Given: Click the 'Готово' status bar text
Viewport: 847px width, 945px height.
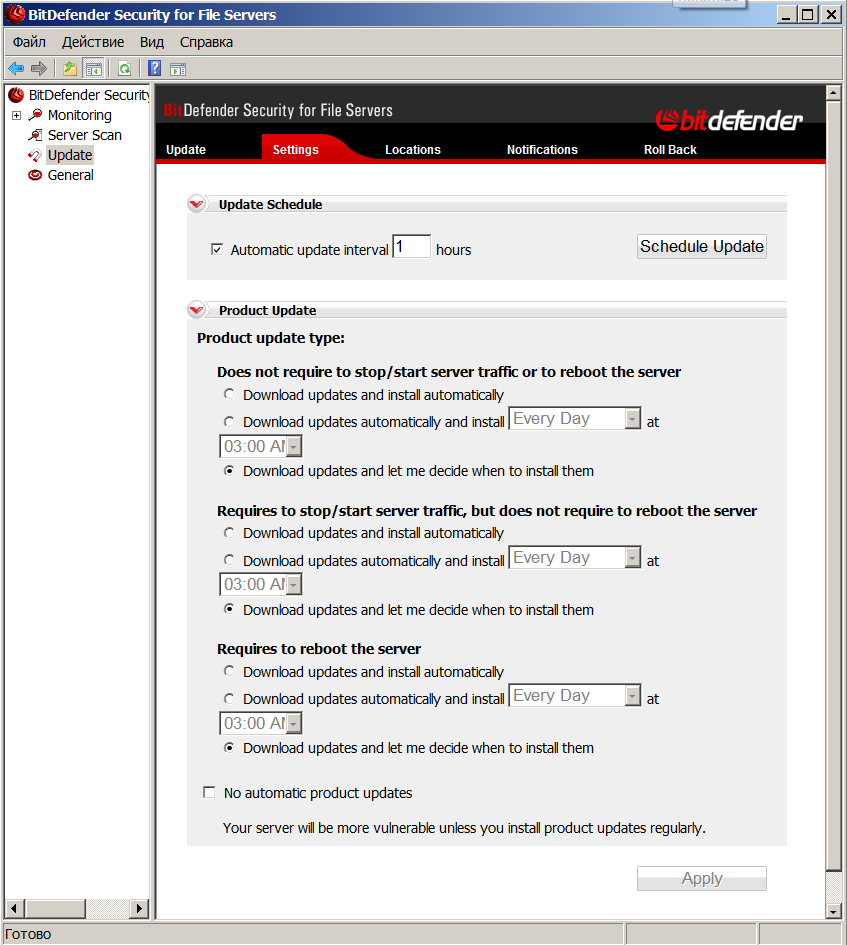Looking at the screenshot, I should tap(28, 934).
